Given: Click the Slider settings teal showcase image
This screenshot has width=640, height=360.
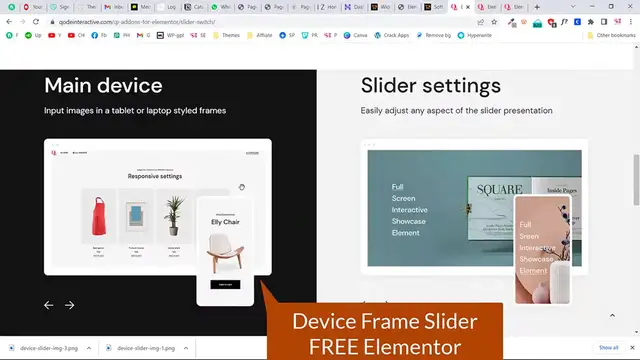Looking at the screenshot, I should 474,208.
